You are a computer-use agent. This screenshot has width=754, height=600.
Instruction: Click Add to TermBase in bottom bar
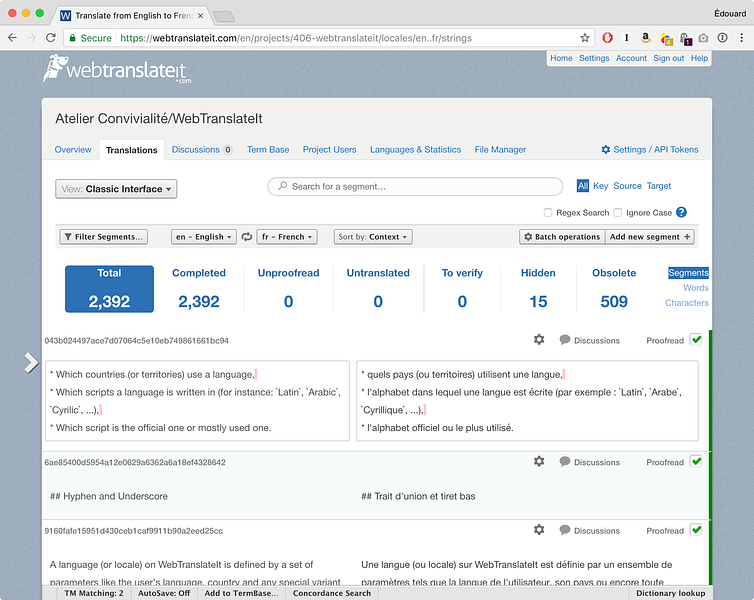(x=241, y=593)
